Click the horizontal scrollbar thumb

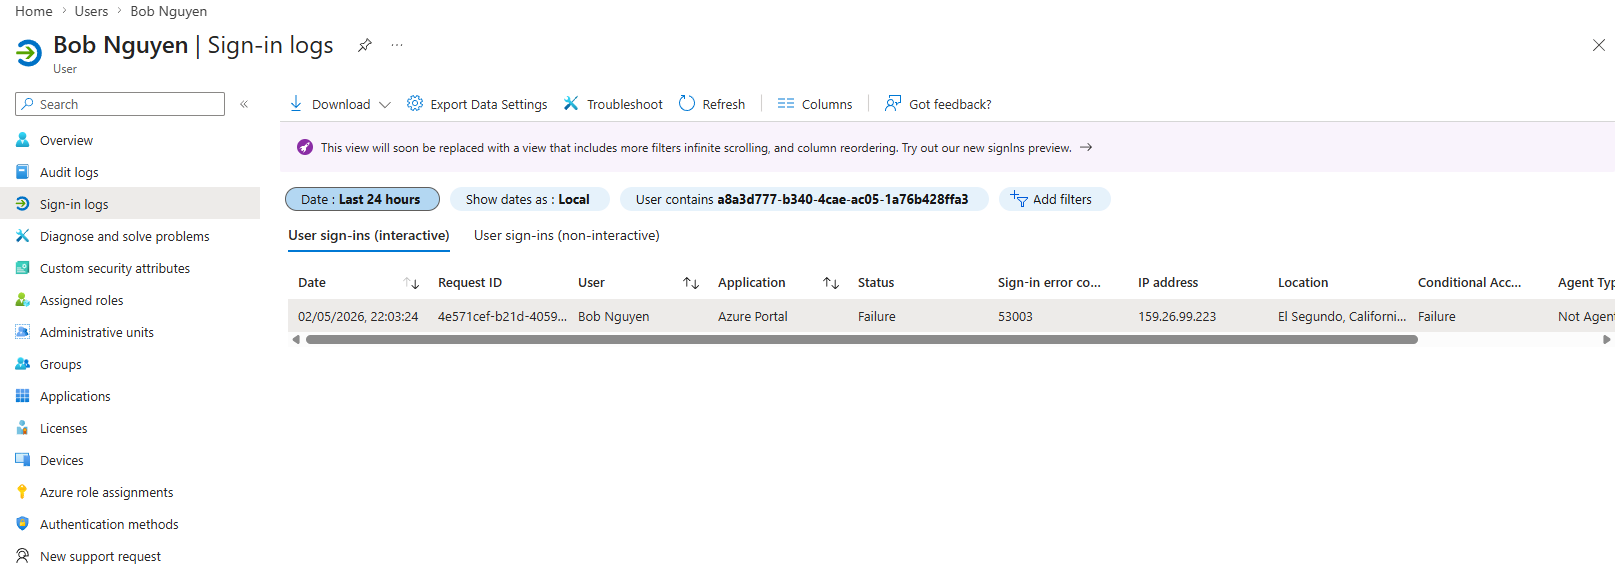[862, 340]
